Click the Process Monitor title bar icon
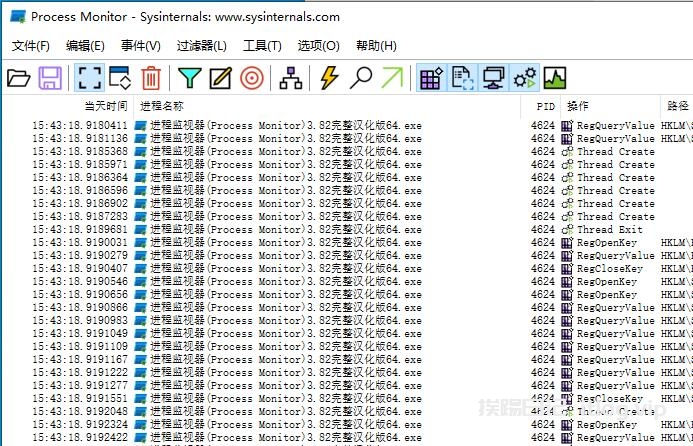The width and height of the screenshot is (693, 446). coord(18,17)
